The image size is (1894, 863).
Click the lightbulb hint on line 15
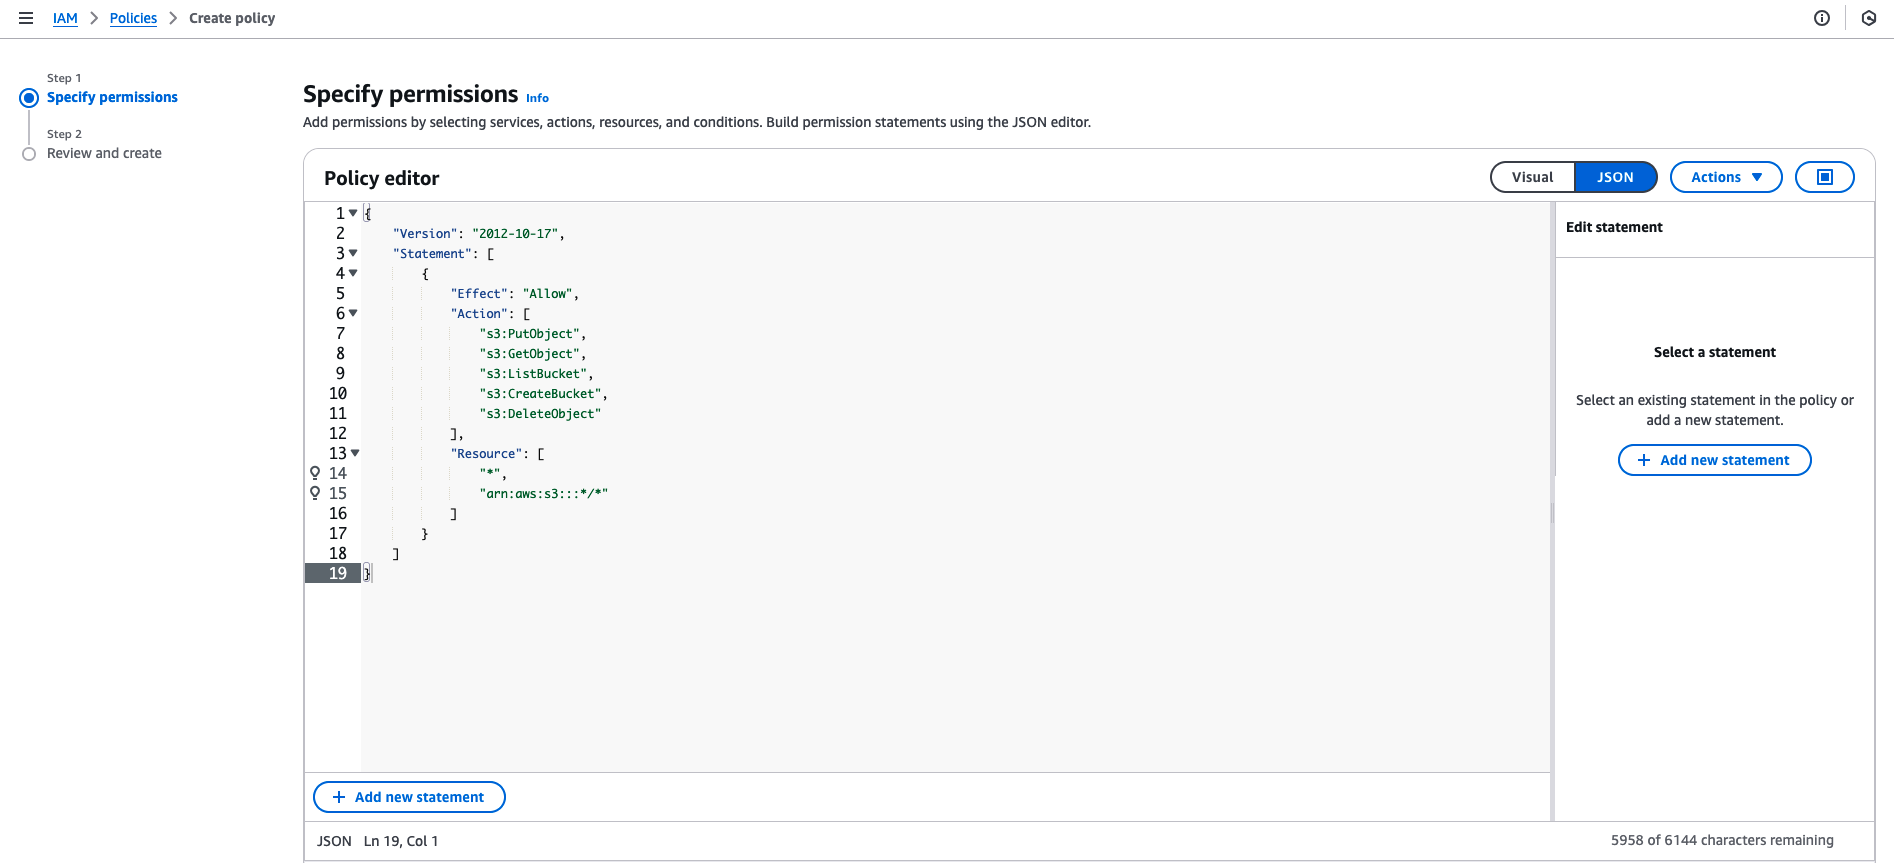click(315, 493)
